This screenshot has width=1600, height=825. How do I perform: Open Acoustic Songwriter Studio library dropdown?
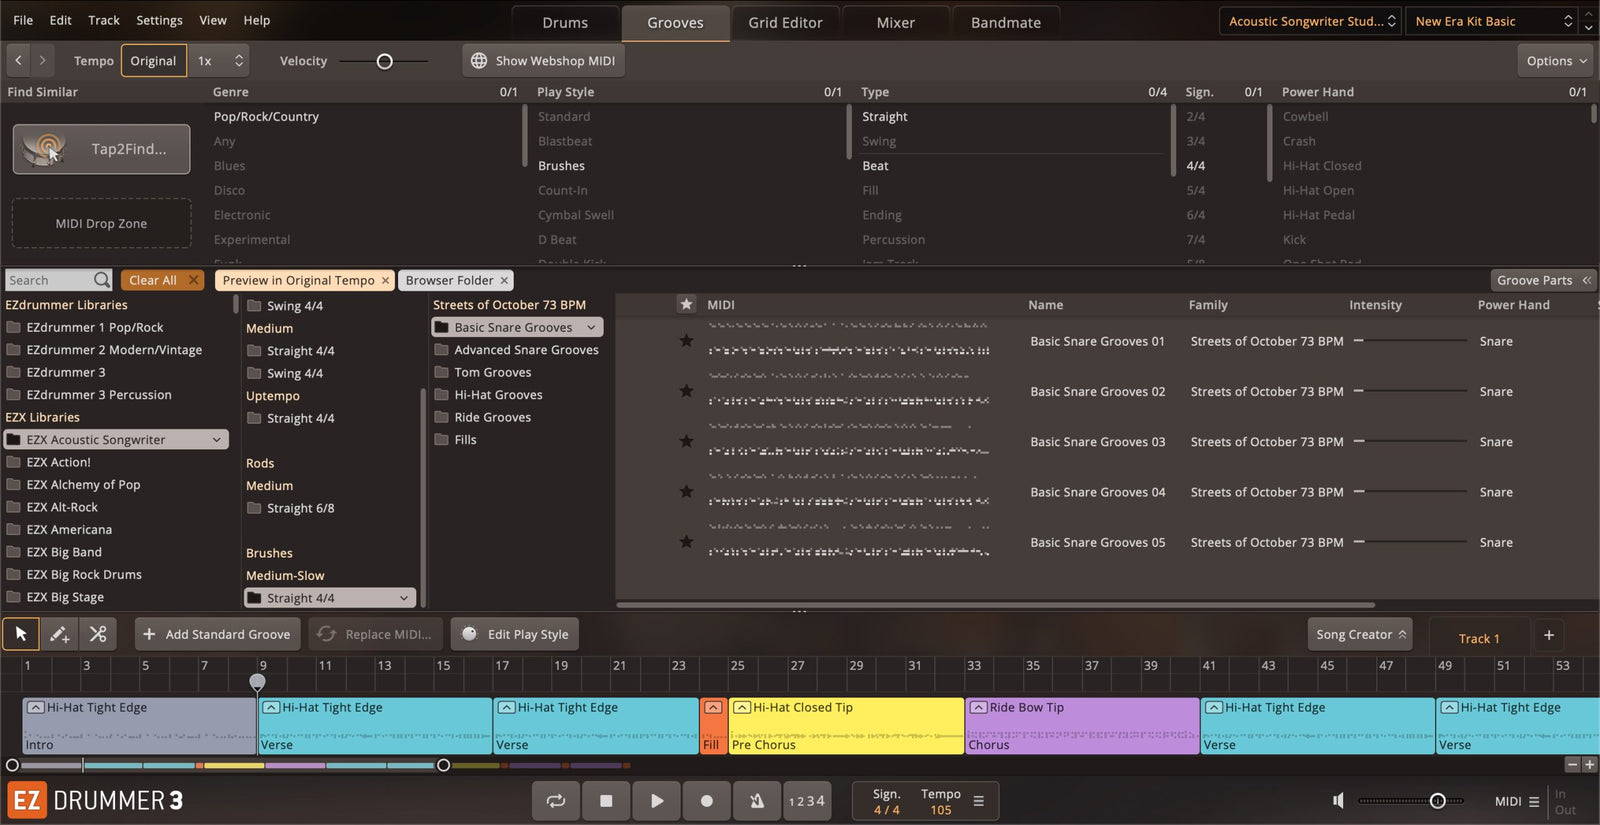click(x=1309, y=21)
